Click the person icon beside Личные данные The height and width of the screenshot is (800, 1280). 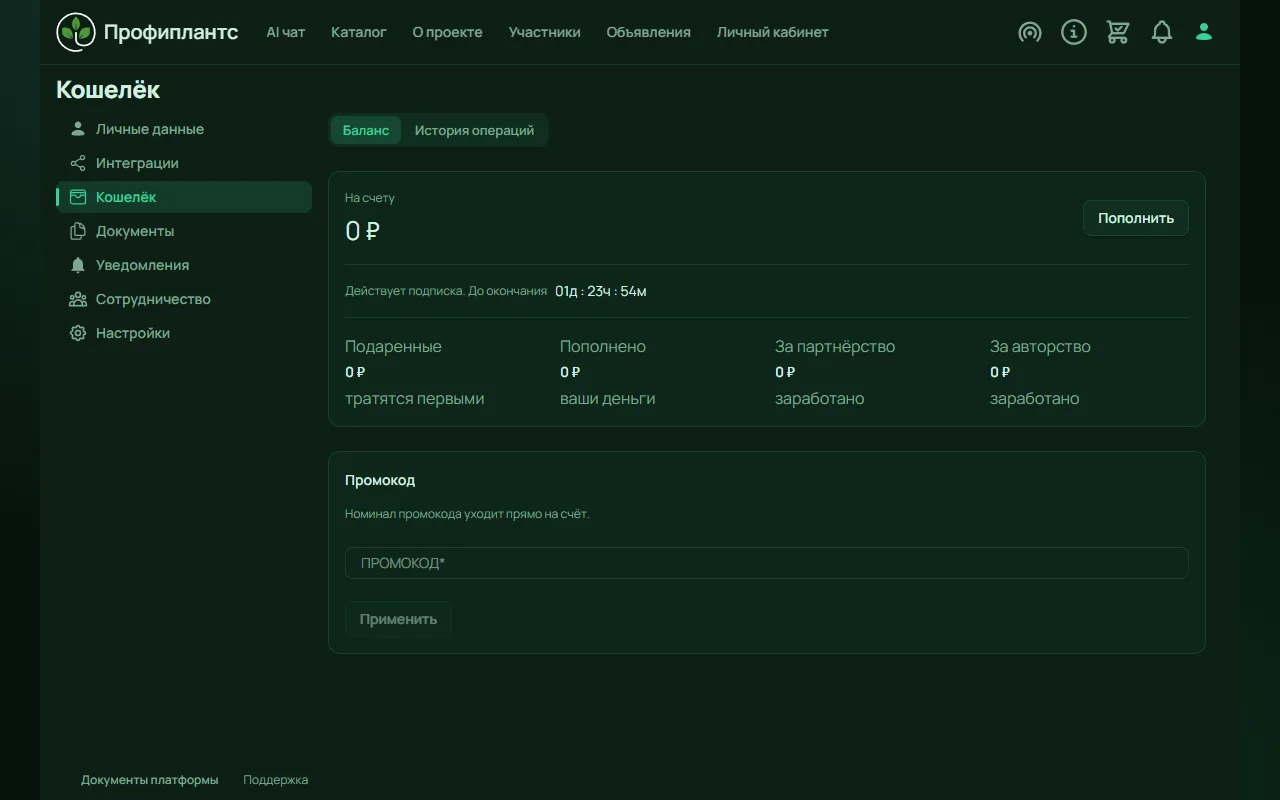pyautogui.click(x=78, y=129)
